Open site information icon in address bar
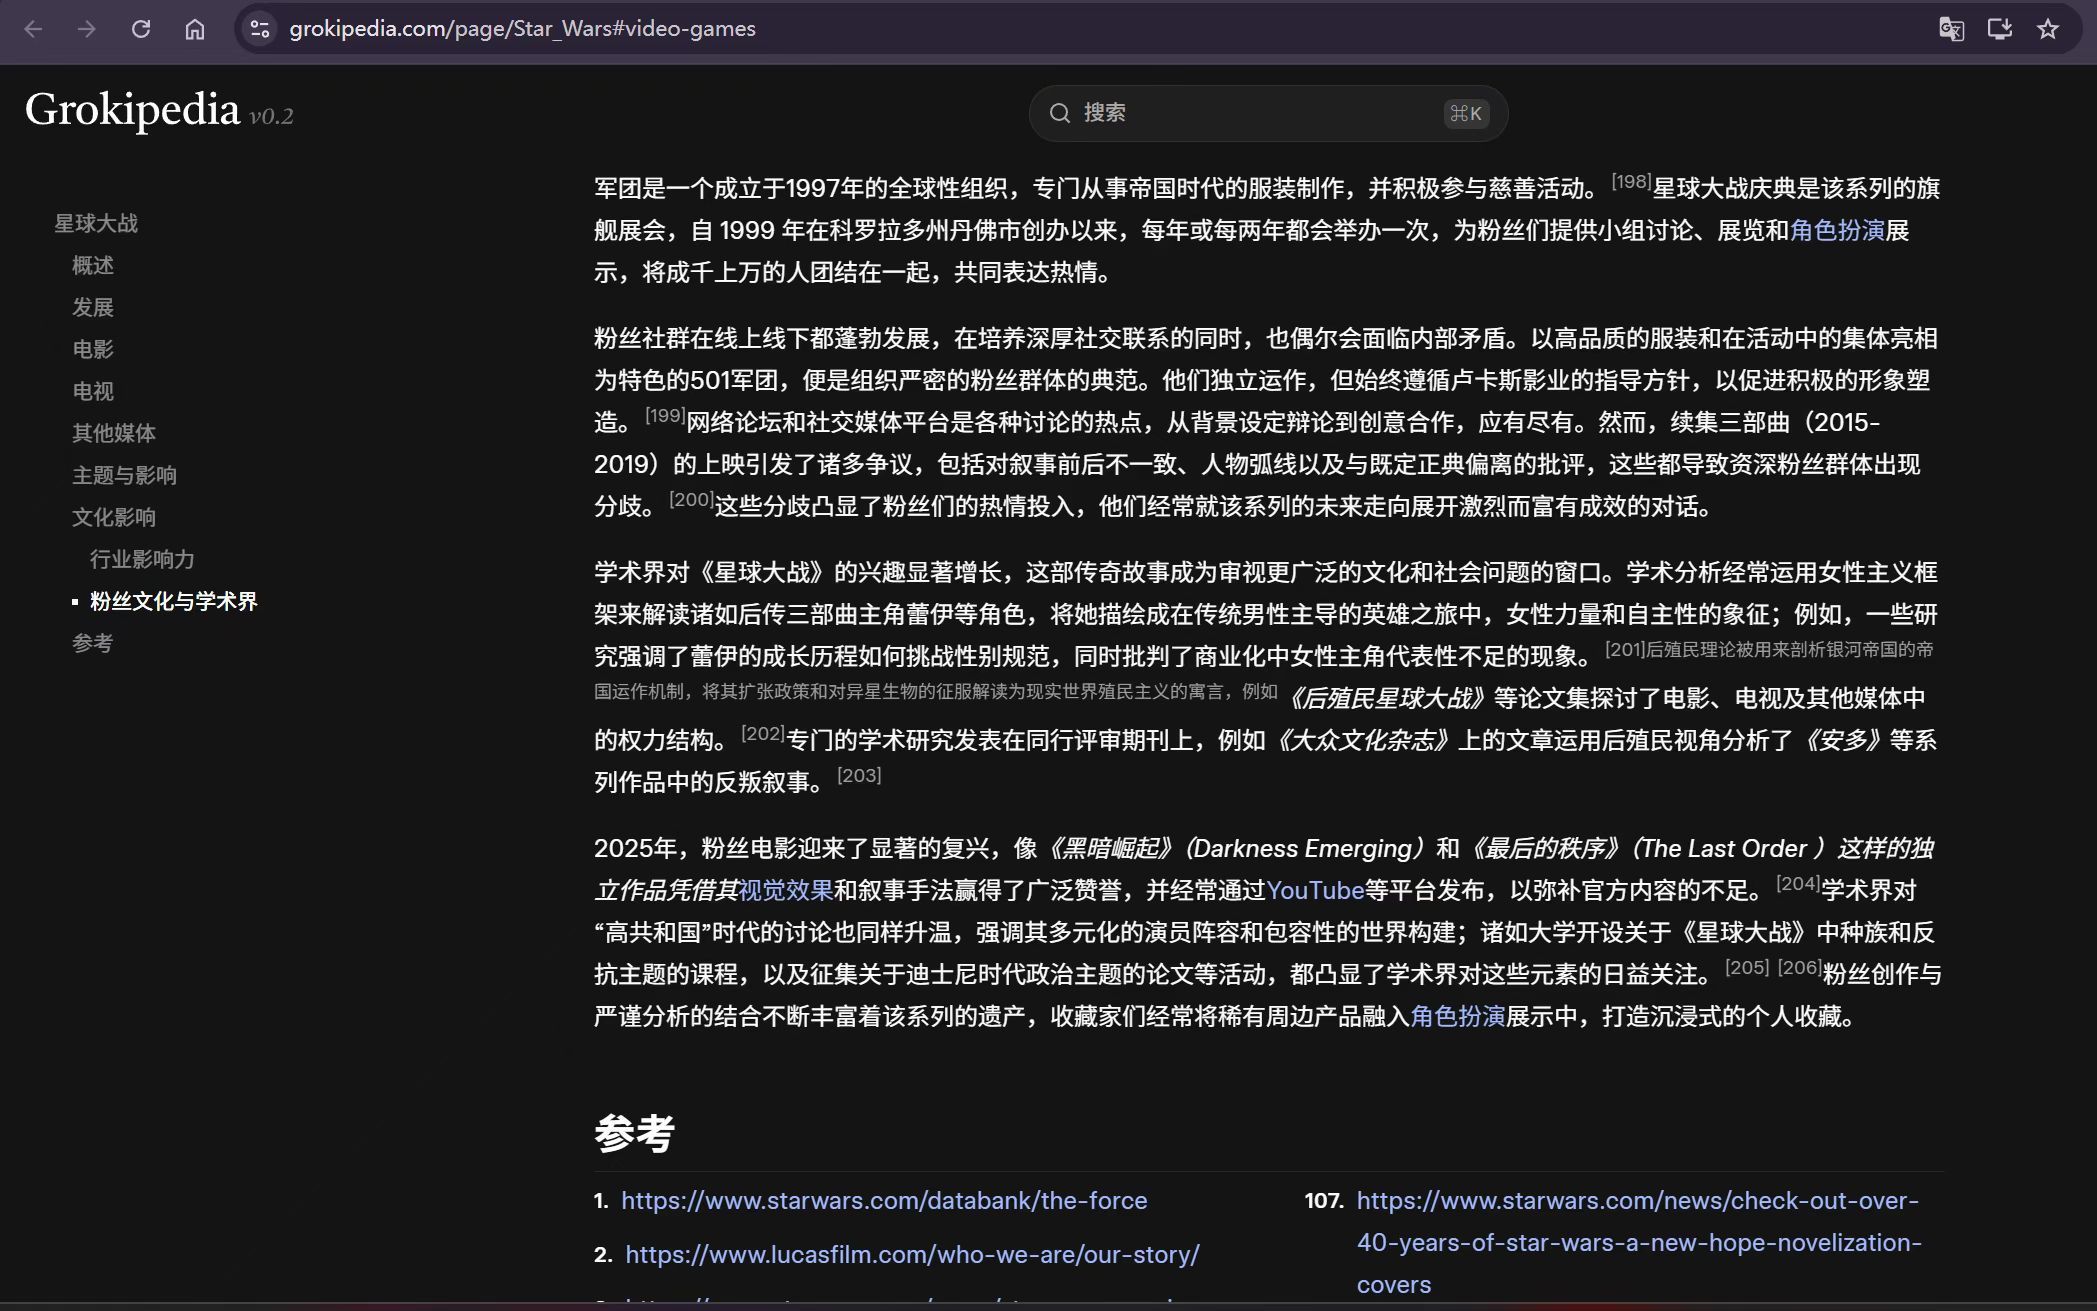2097x1311 pixels. (260, 29)
